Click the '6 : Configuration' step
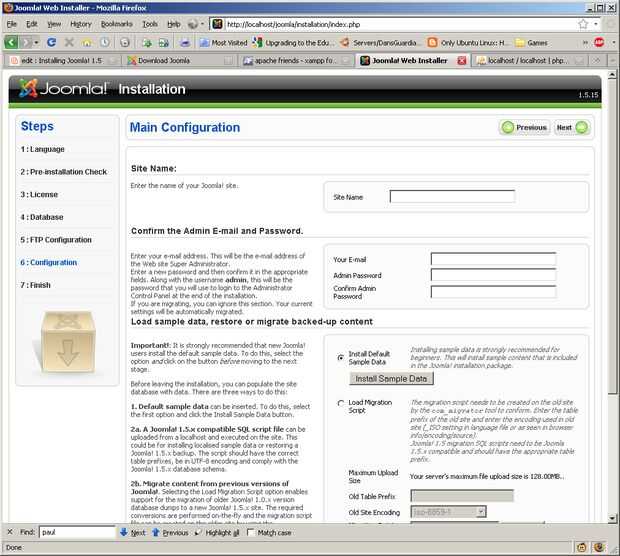 49,263
